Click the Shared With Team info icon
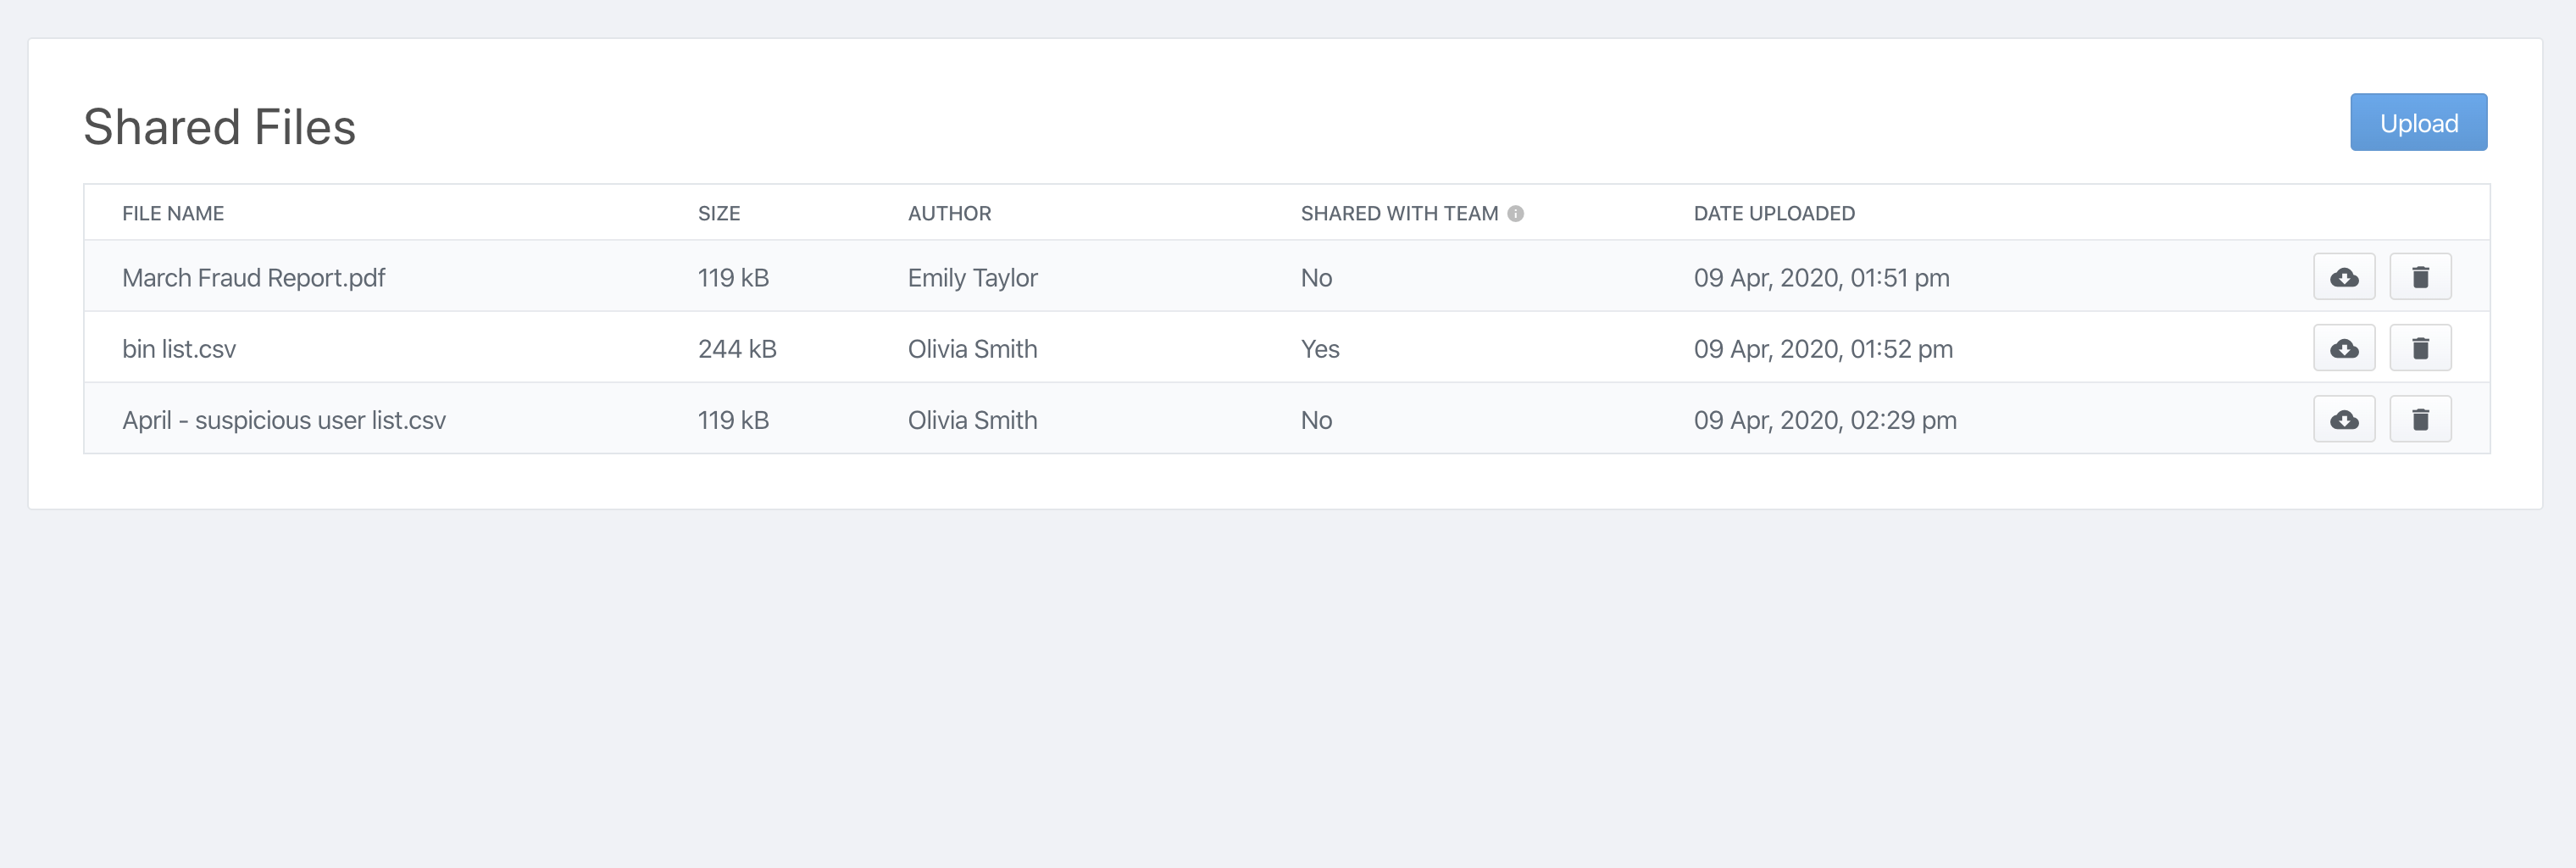The width and height of the screenshot is (2576, 868). tap(1515, 213)
